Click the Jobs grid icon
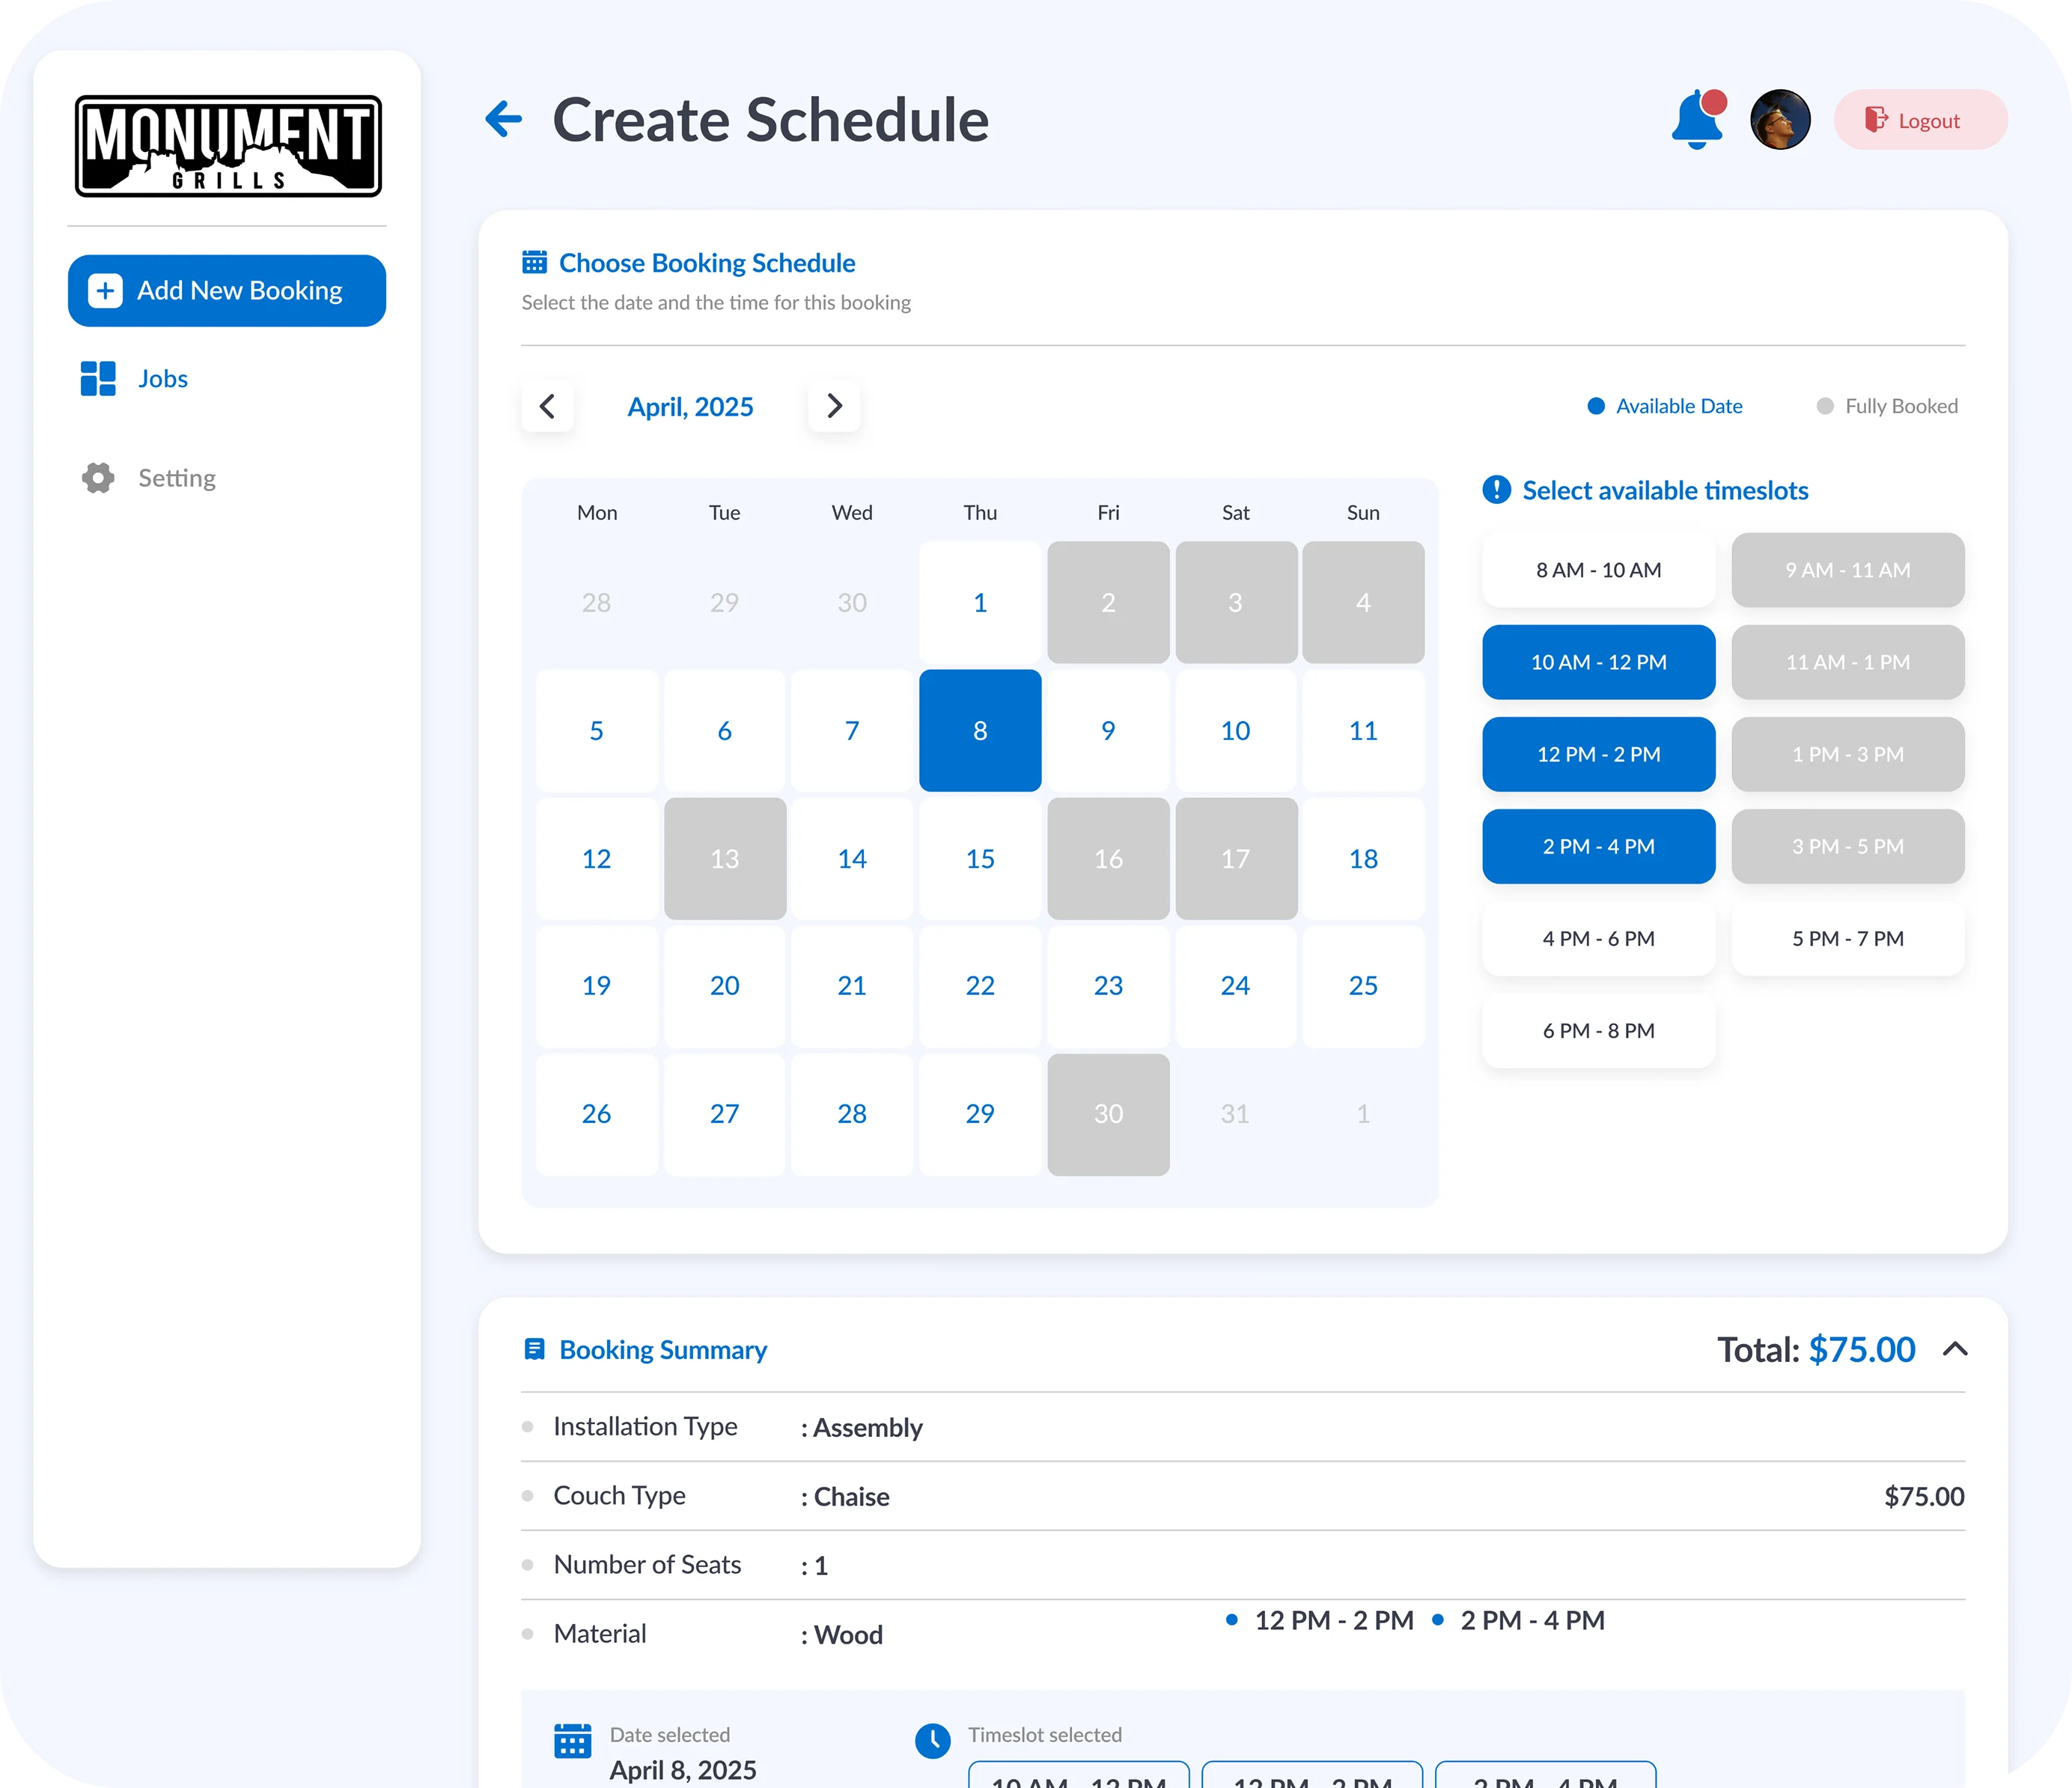Image resolution: width=2072 pixels, height=1788 pixels. [x=98, y=379]
